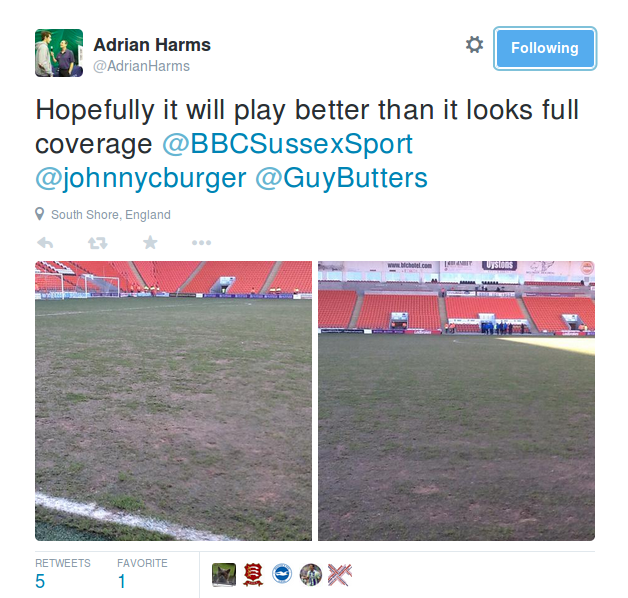Toggle the Following button
628x598 pixels.
point(545,48)
